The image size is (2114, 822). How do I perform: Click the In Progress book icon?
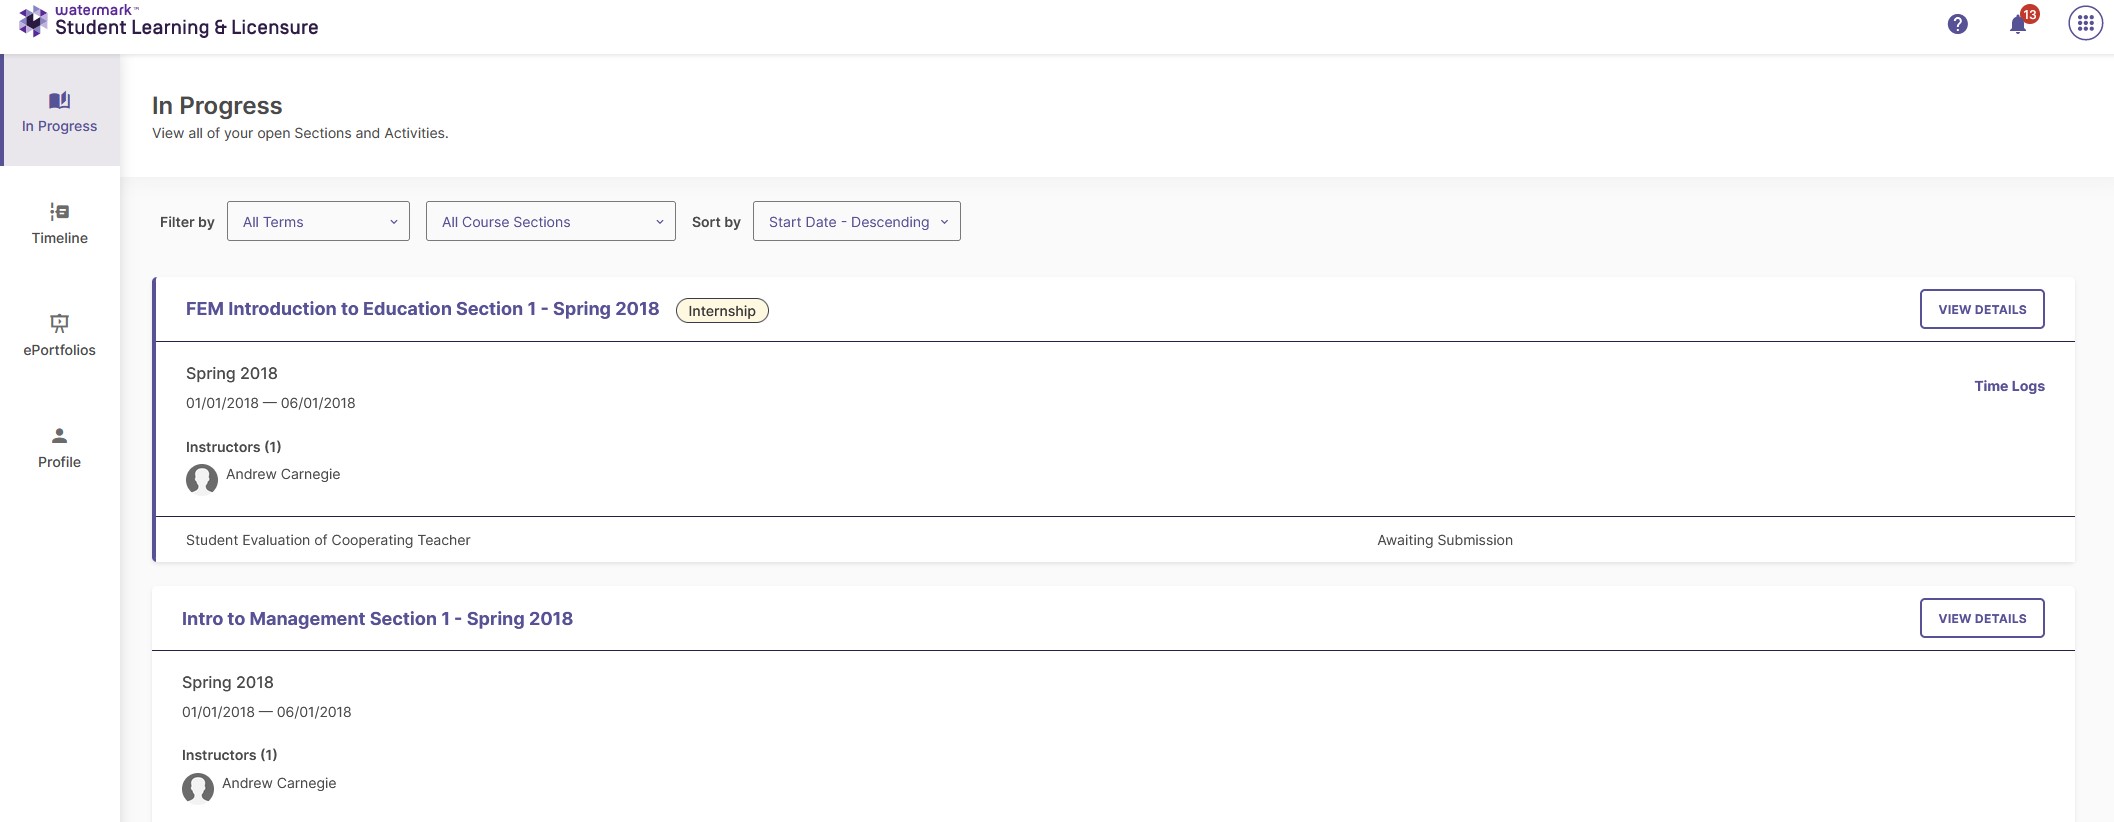click(60, 100)
